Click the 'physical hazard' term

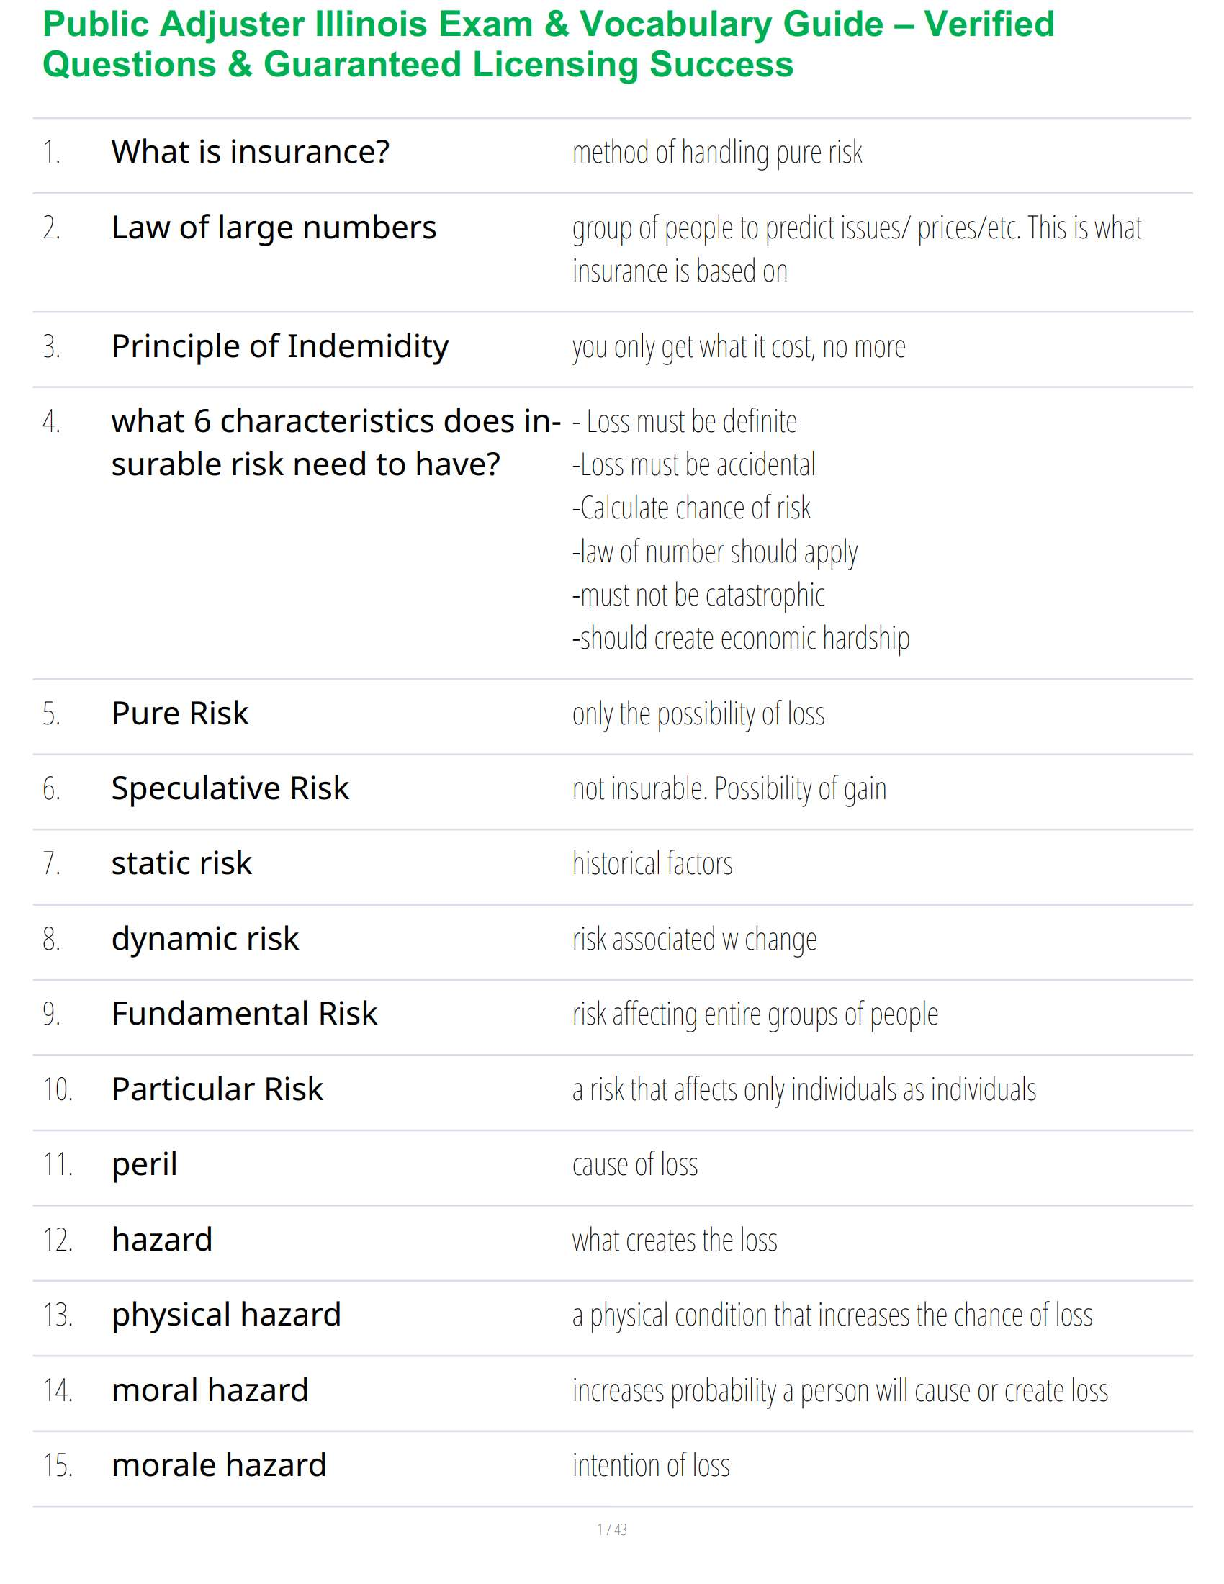(226, 1315)
